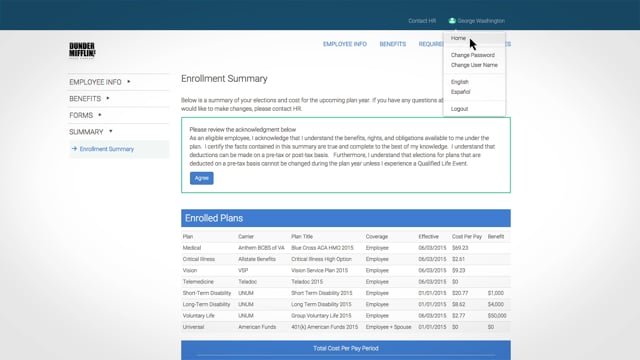The image size is (640, 360).
Task: Open the Enrollment Summary sidebar link
Action: click(x=107, y=149)
